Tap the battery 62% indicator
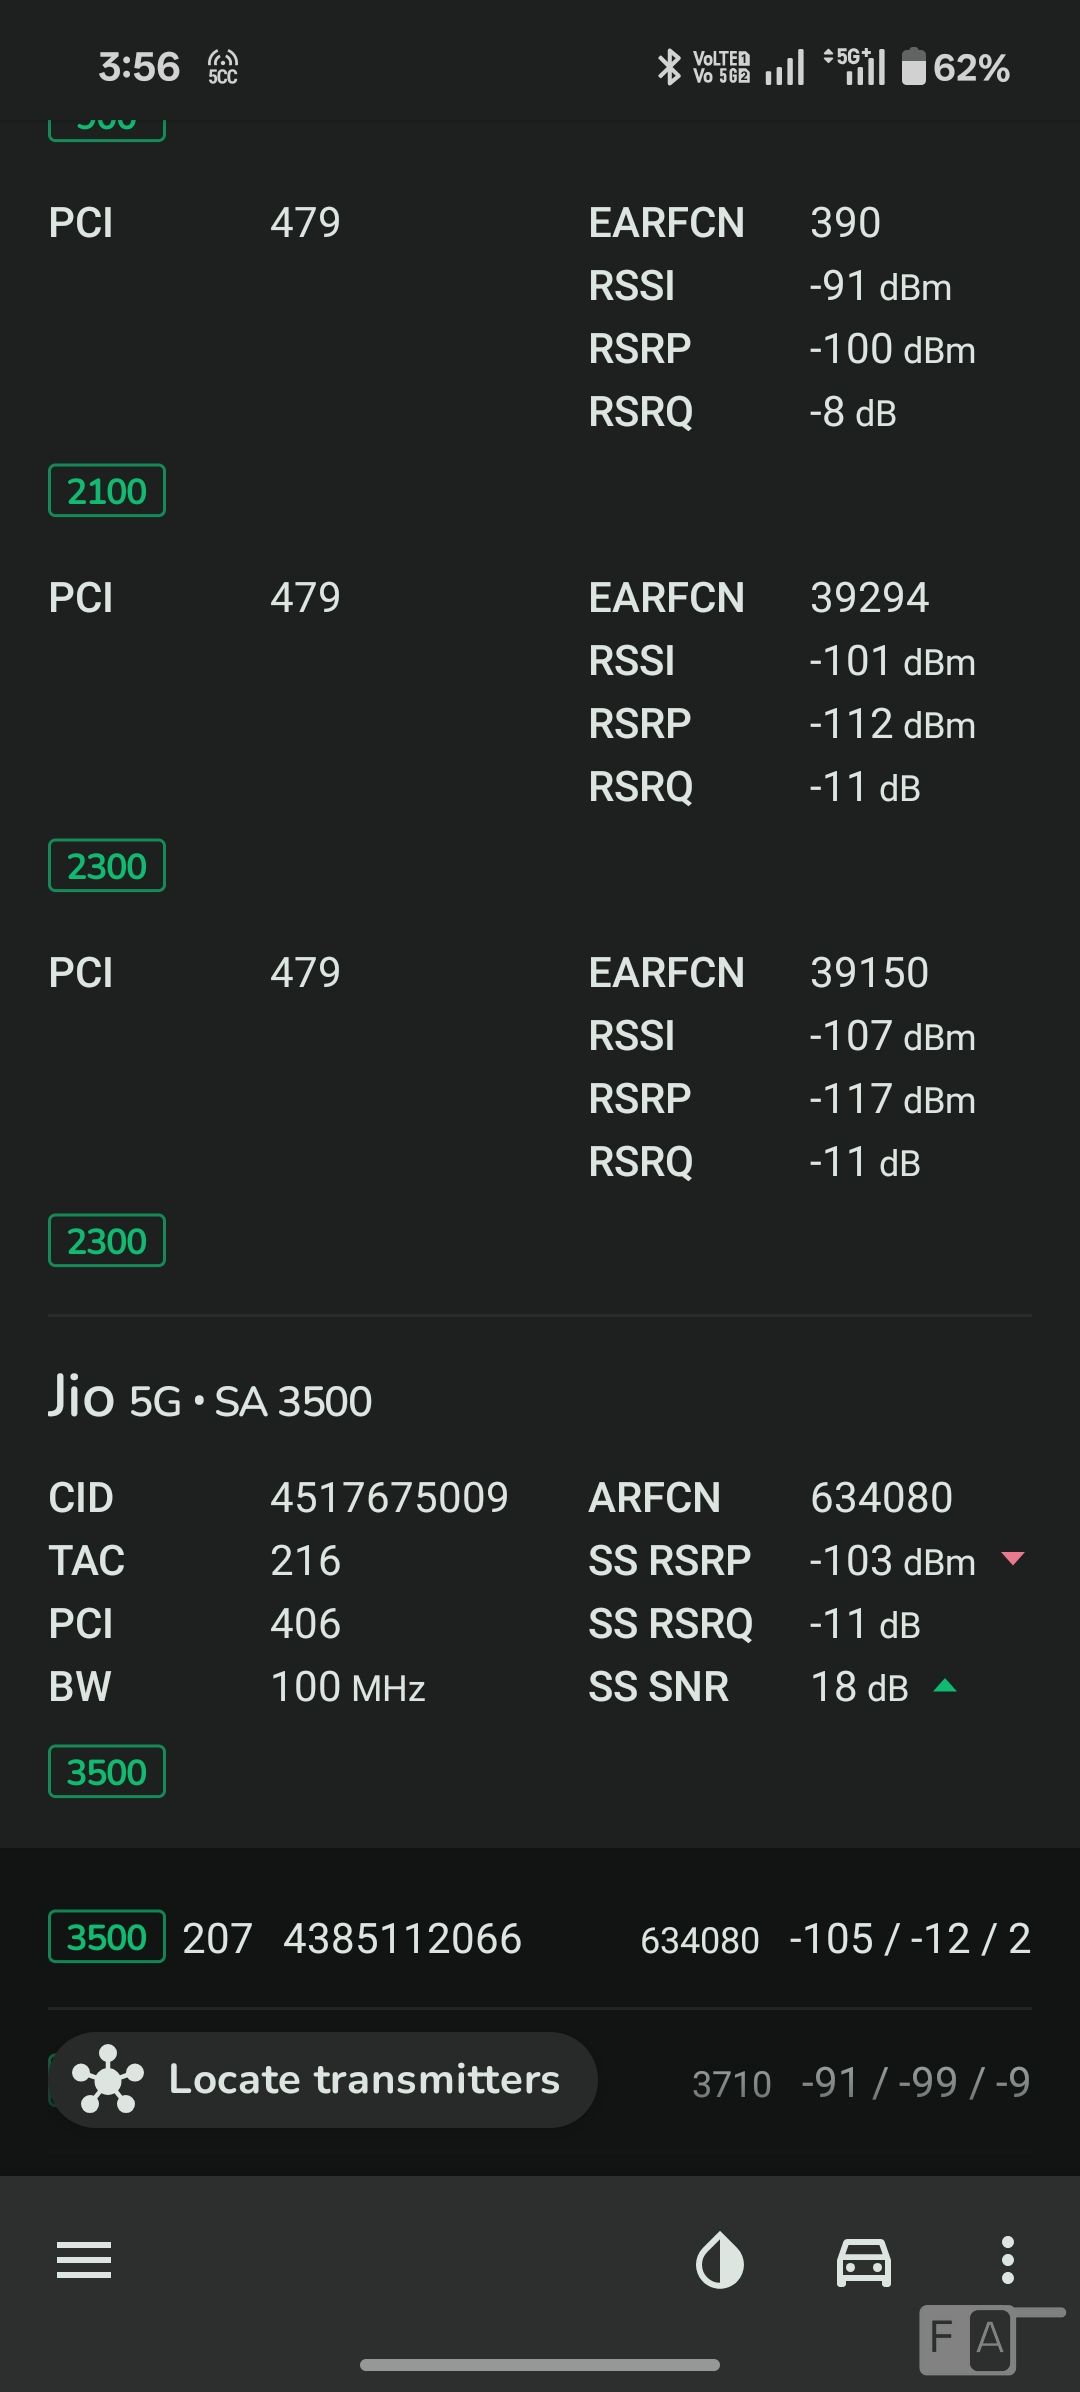The width and height of the screenshot is (1080, 2392). tap(956, 67)
